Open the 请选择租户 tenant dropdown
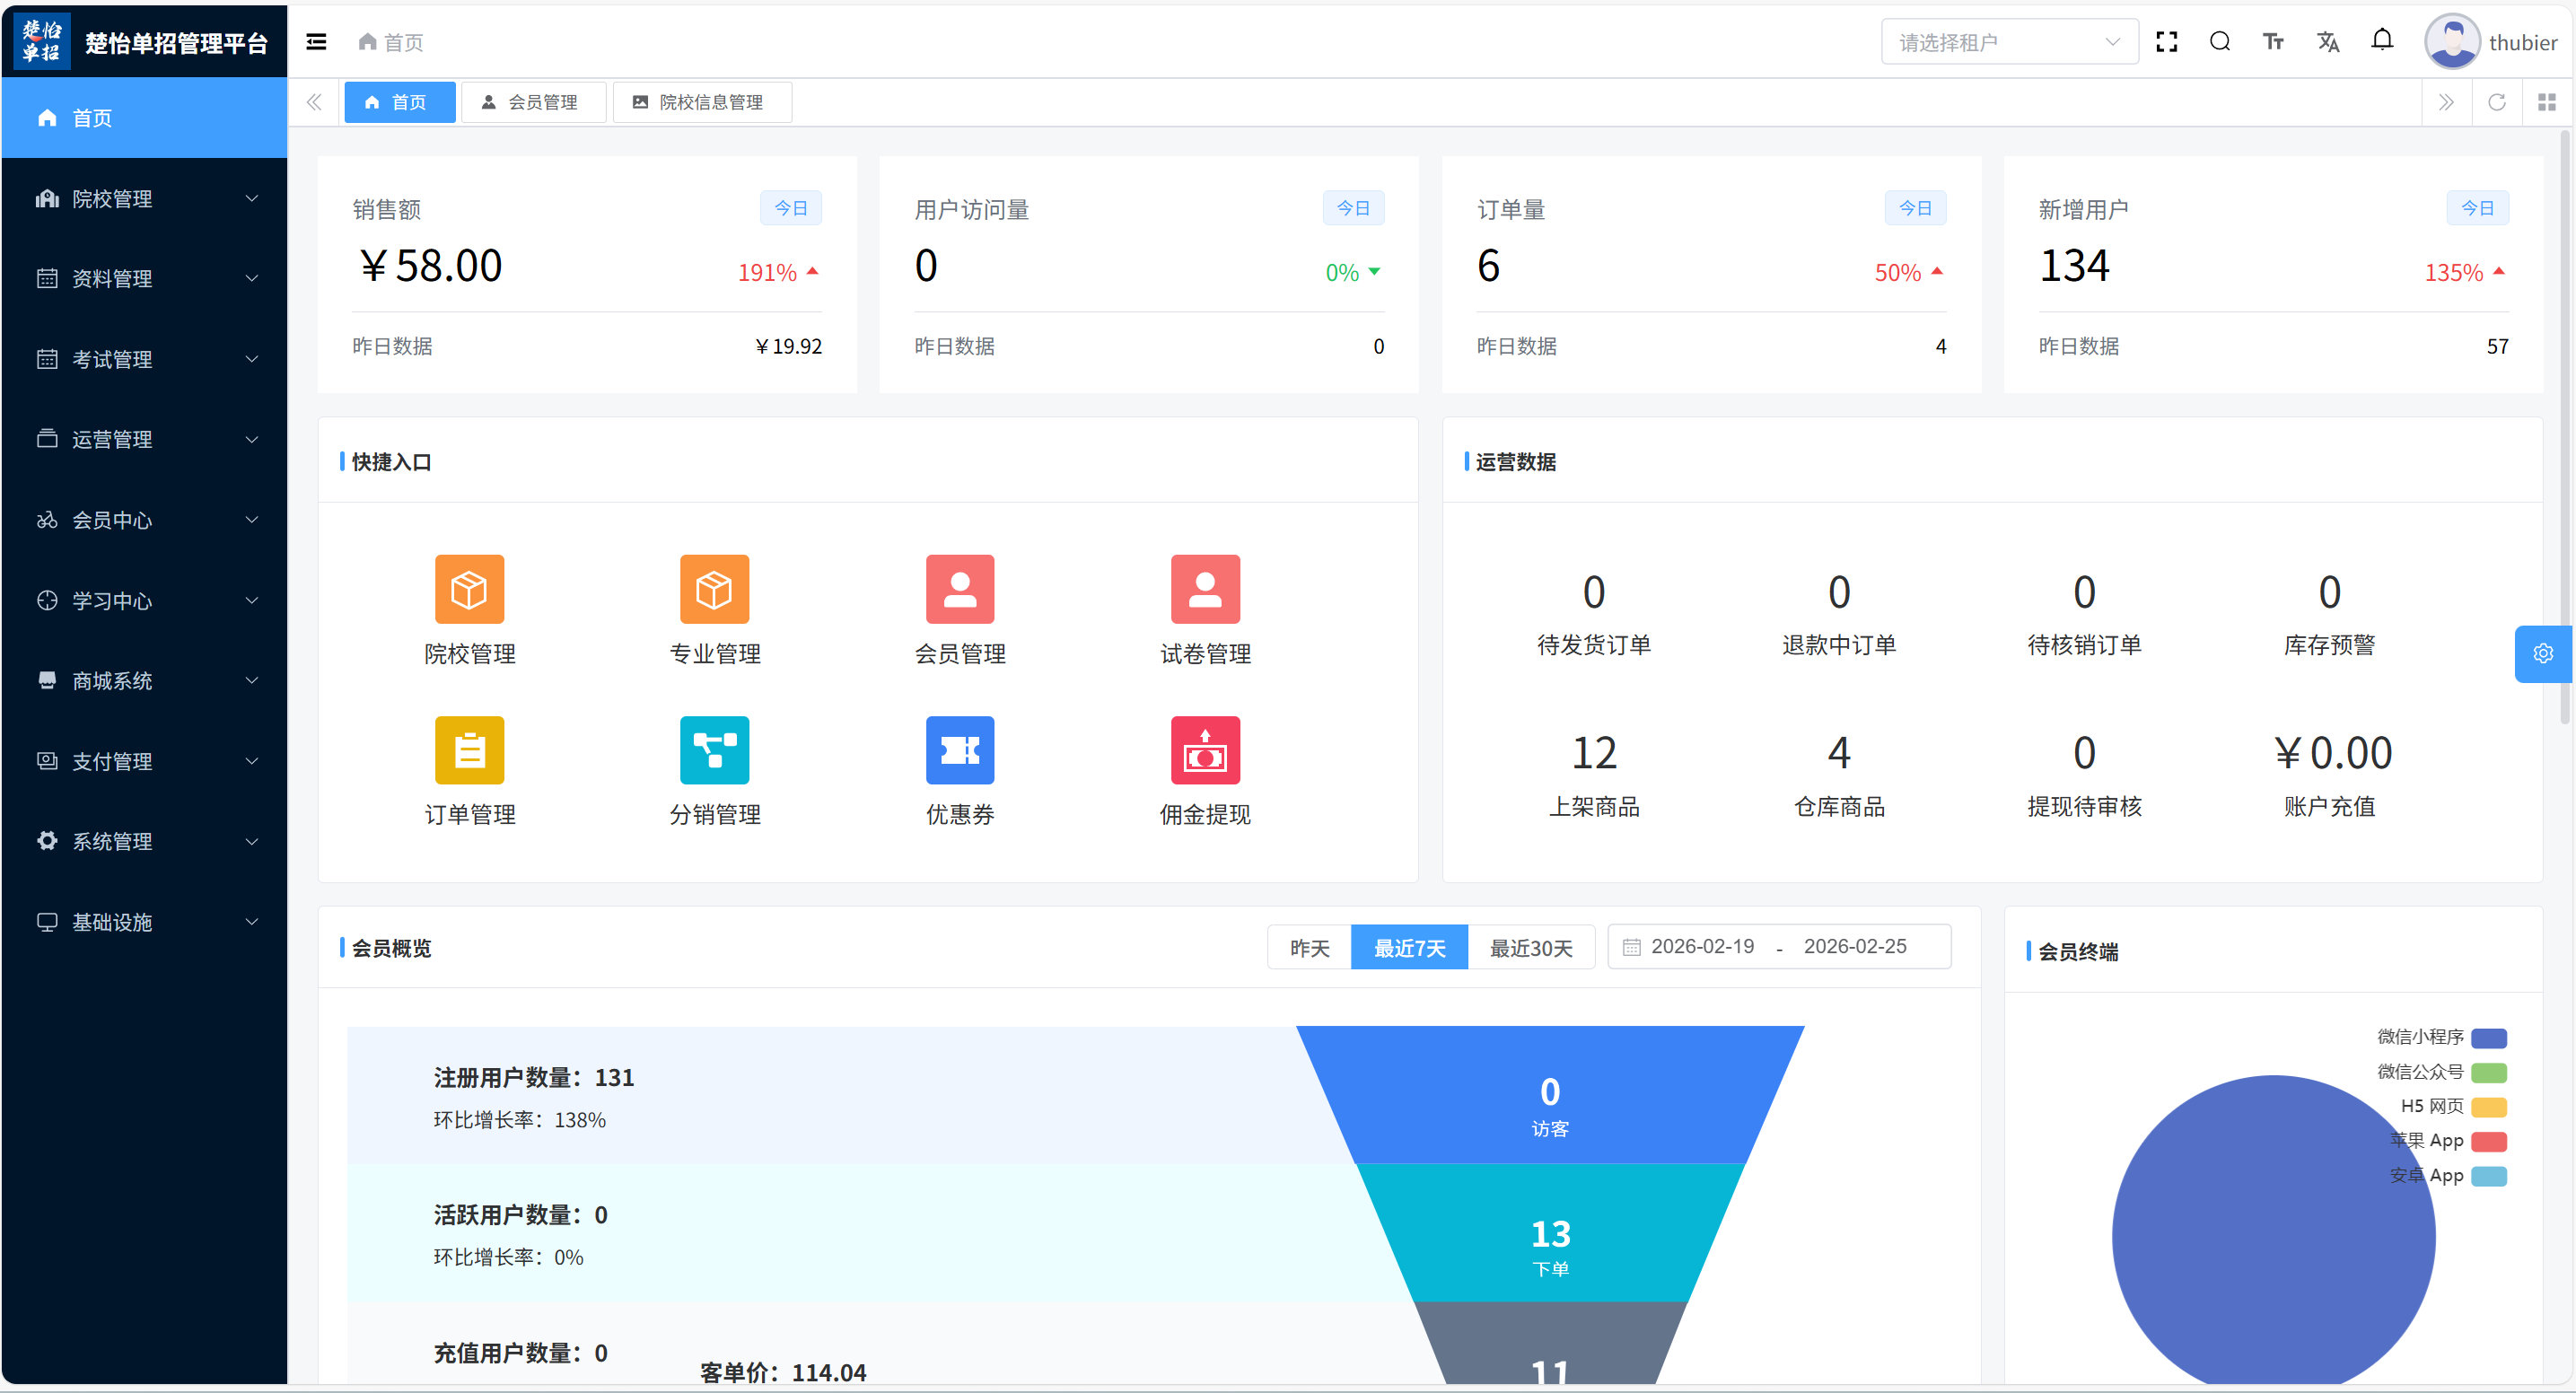This screenshot has width=2576, height=1393. point(2008,42)
